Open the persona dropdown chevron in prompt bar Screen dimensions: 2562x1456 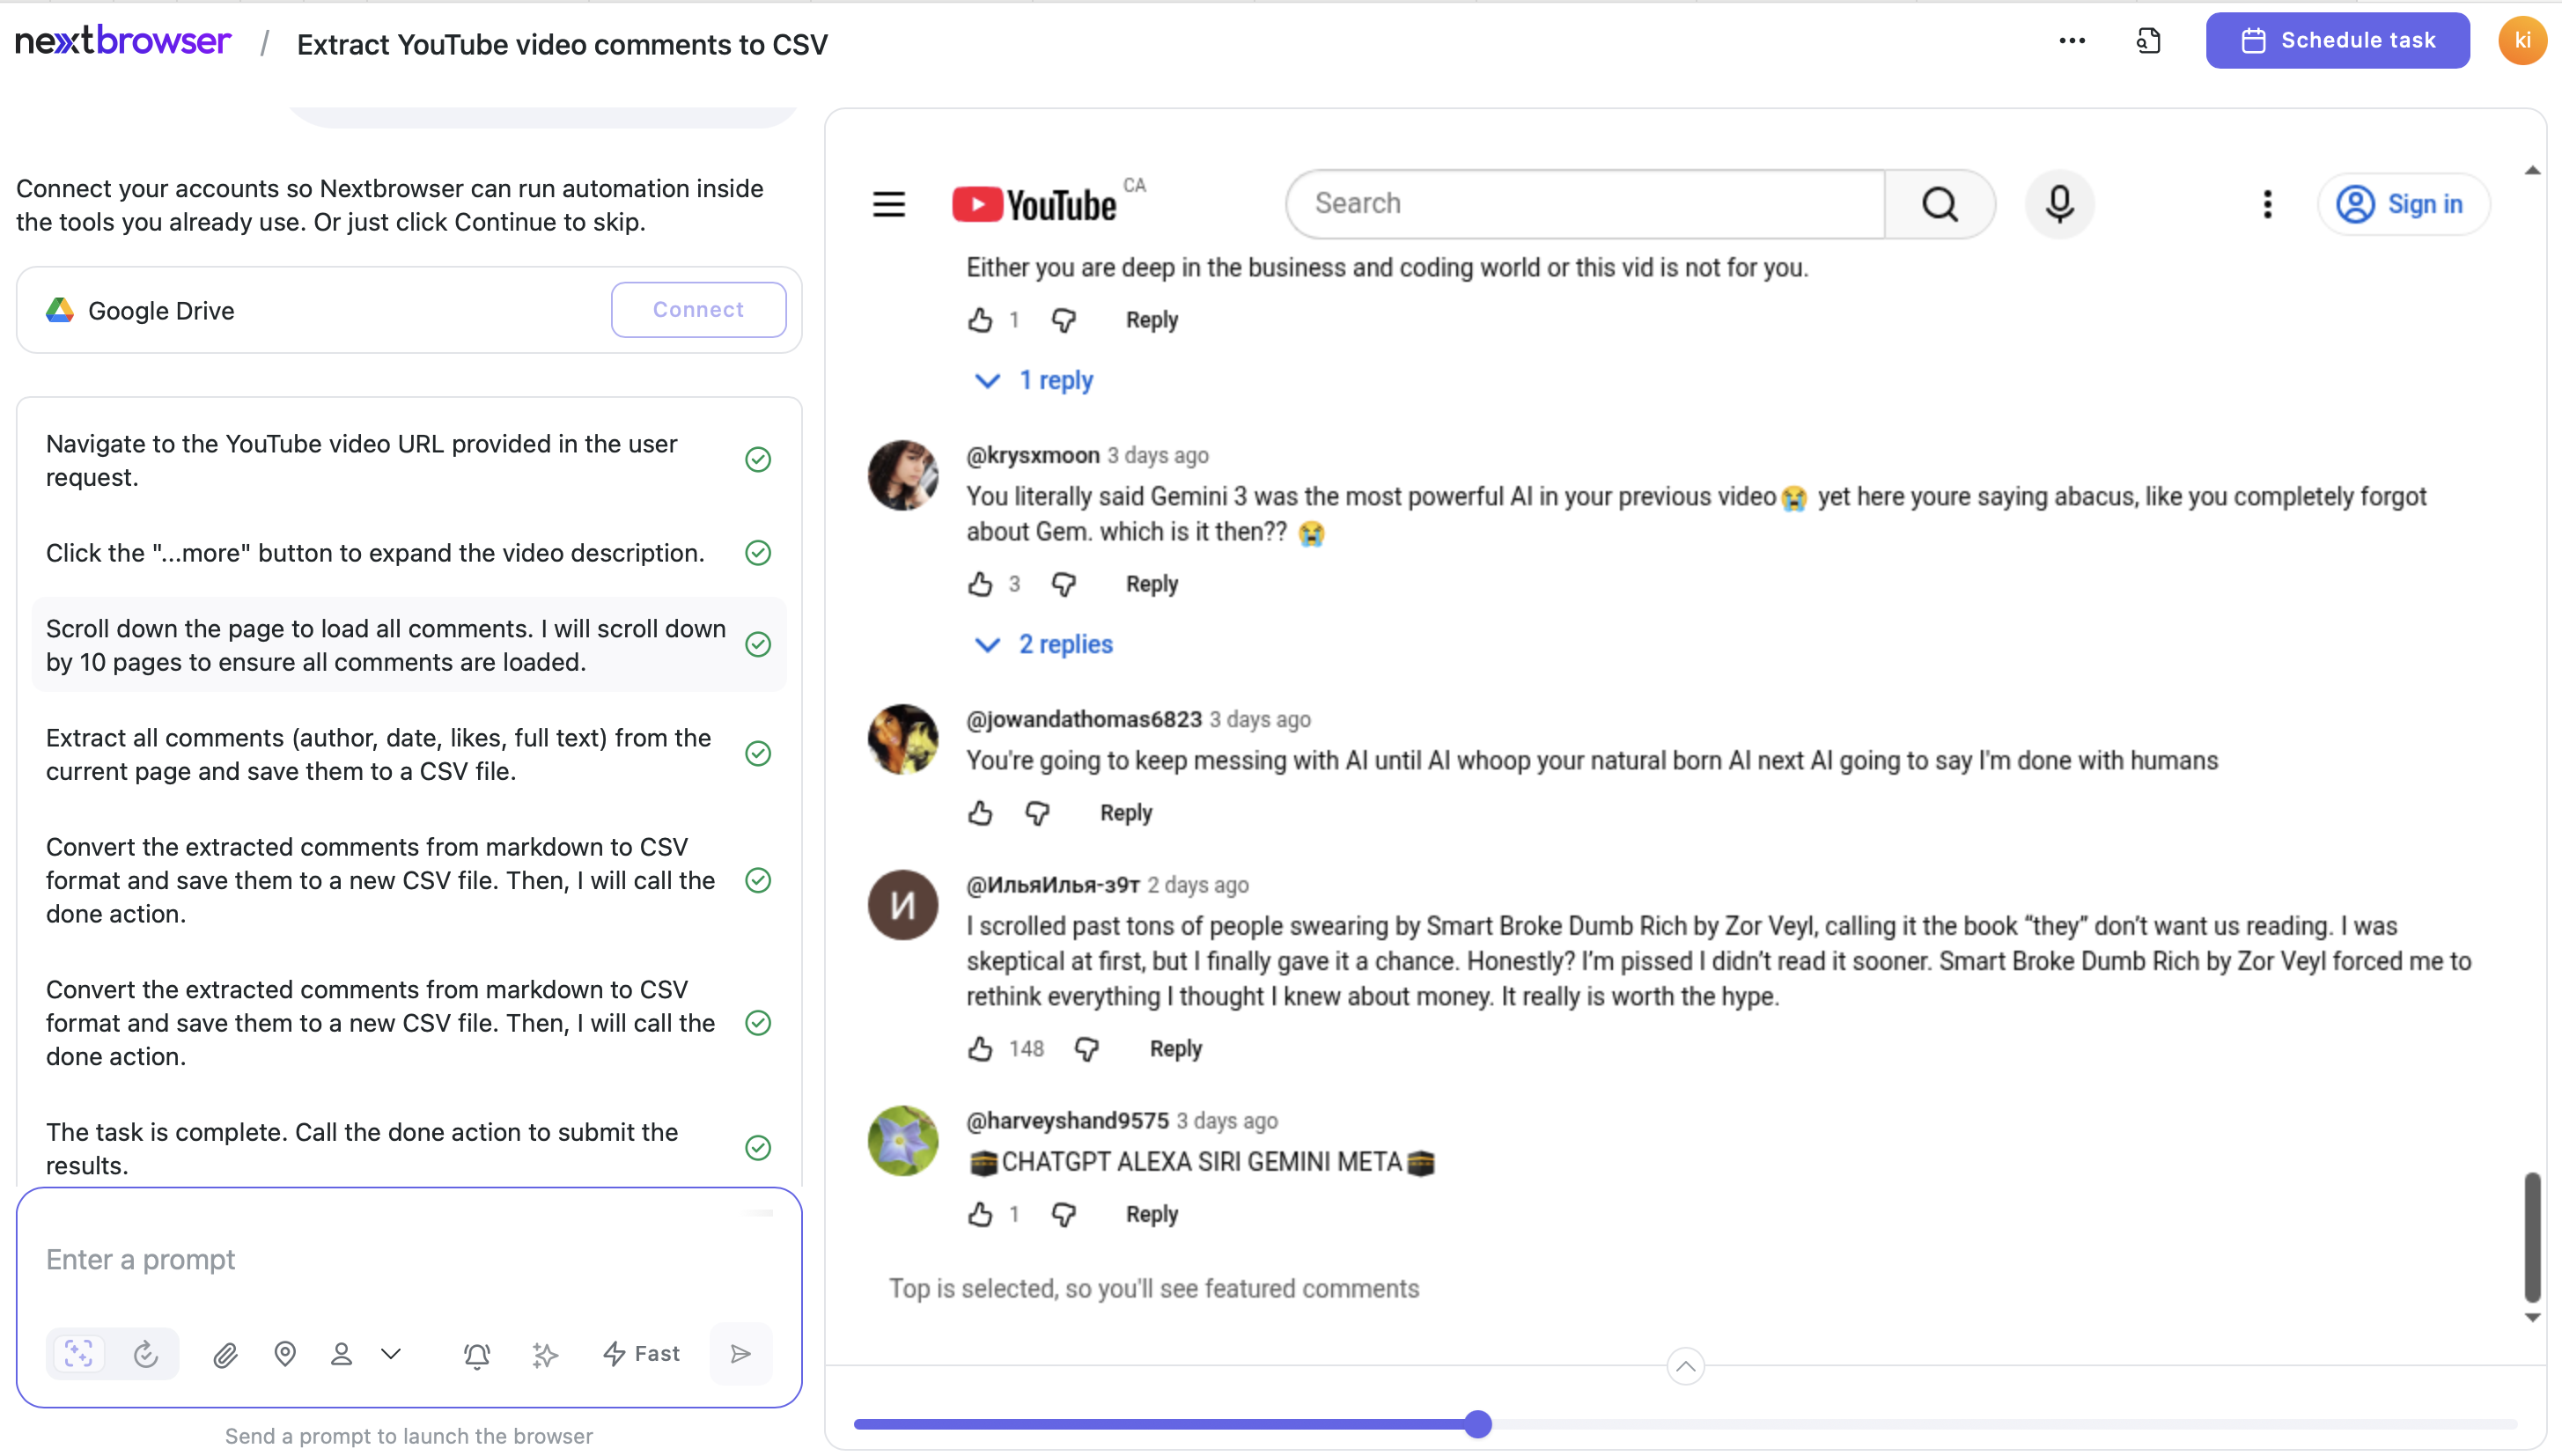391,1354
